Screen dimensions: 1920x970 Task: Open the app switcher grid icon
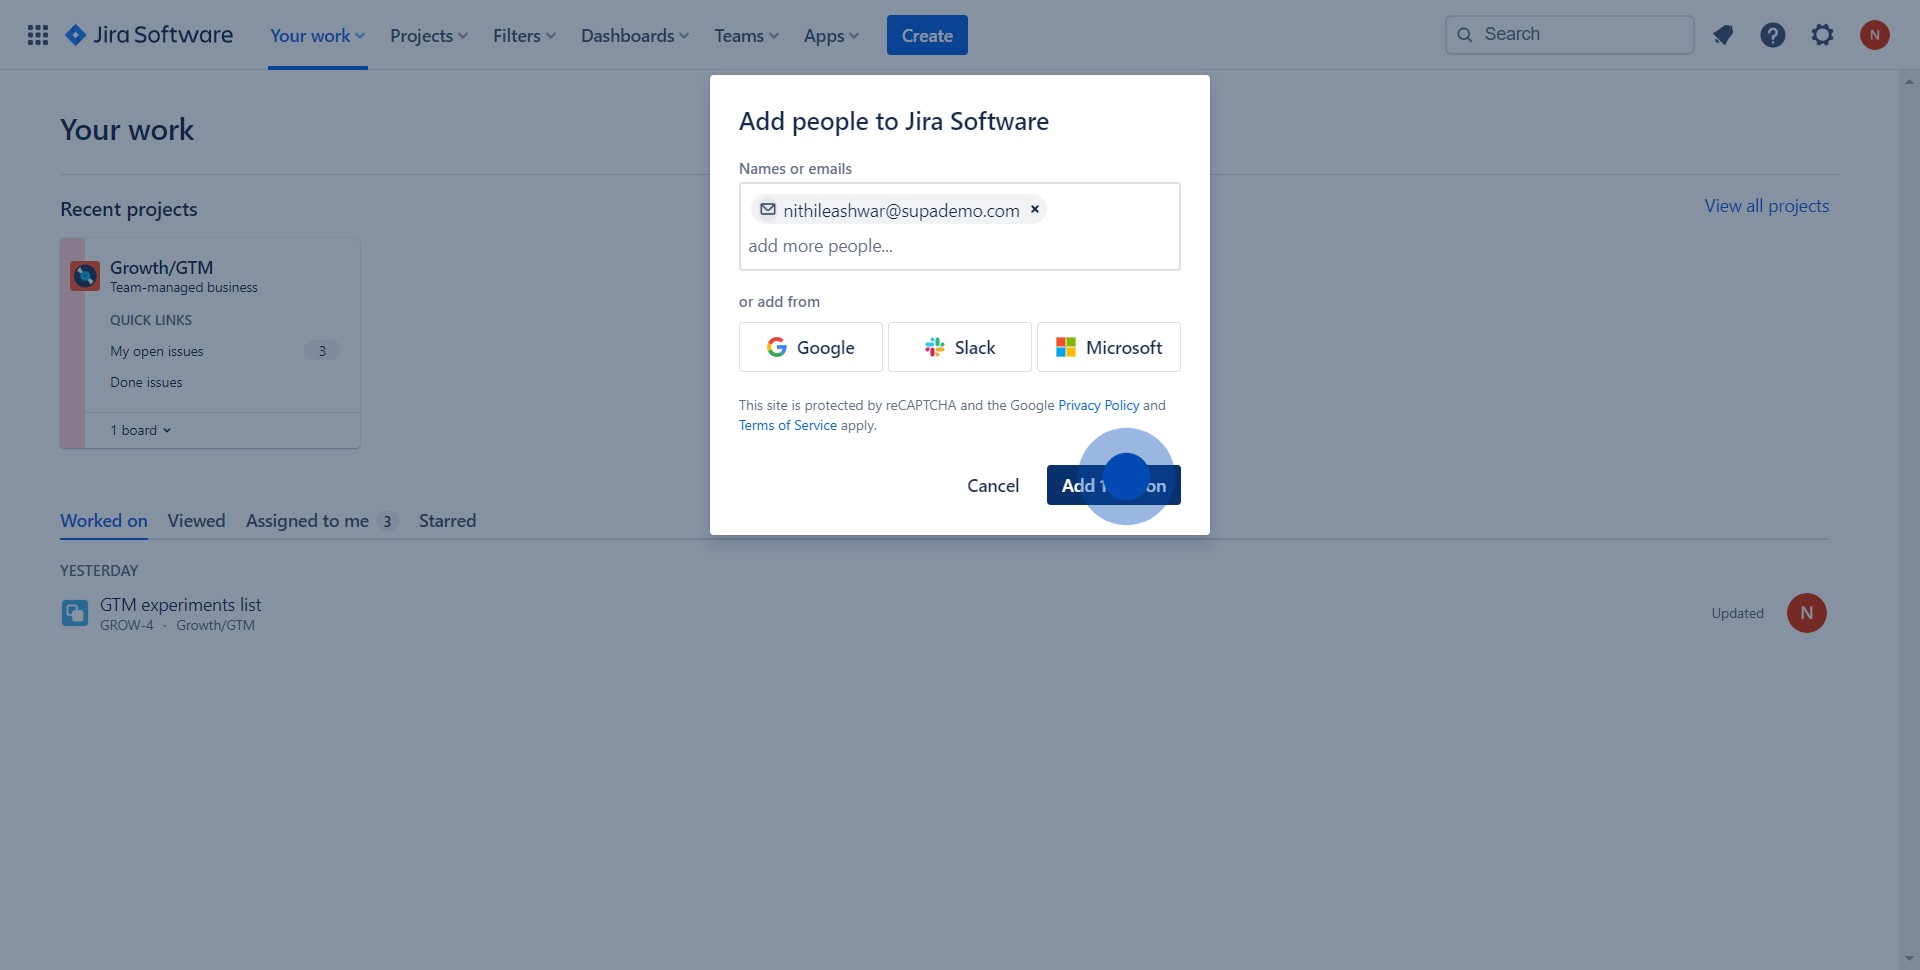coord(38,35)
